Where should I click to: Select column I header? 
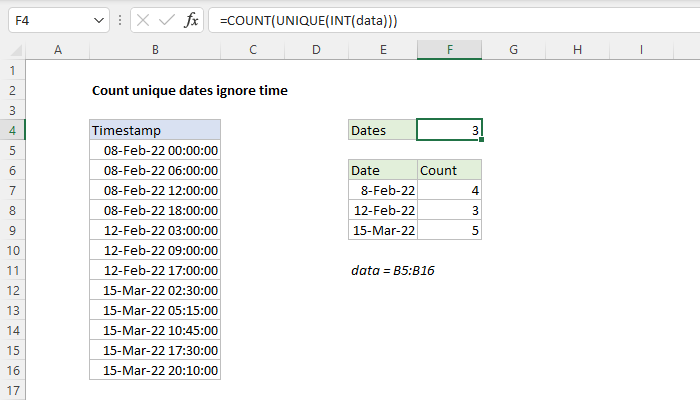640,50
